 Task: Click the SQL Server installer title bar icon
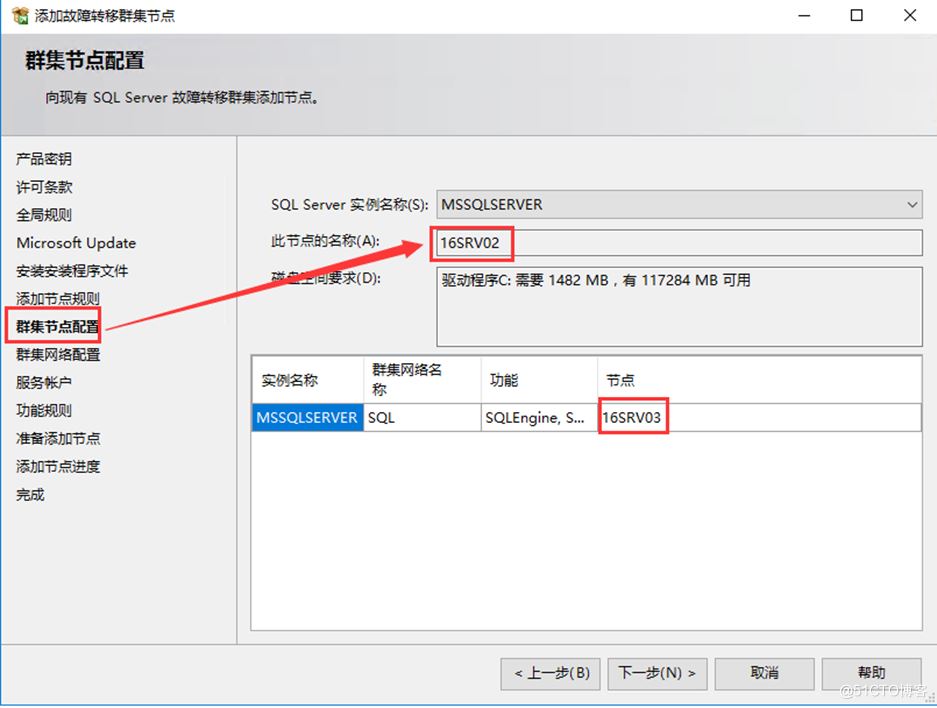pos(18,15)
